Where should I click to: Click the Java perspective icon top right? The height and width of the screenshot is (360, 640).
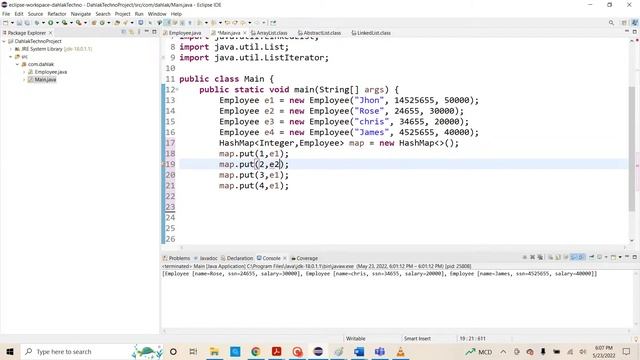click(635, 23)
